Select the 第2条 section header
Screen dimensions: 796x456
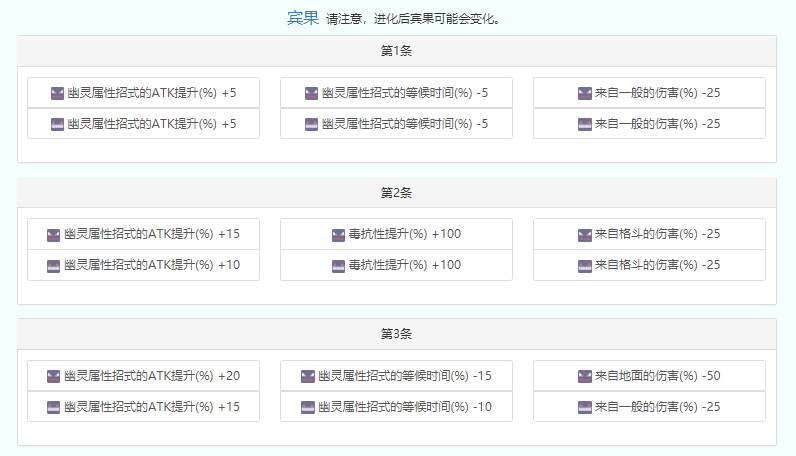pos(396,192)
